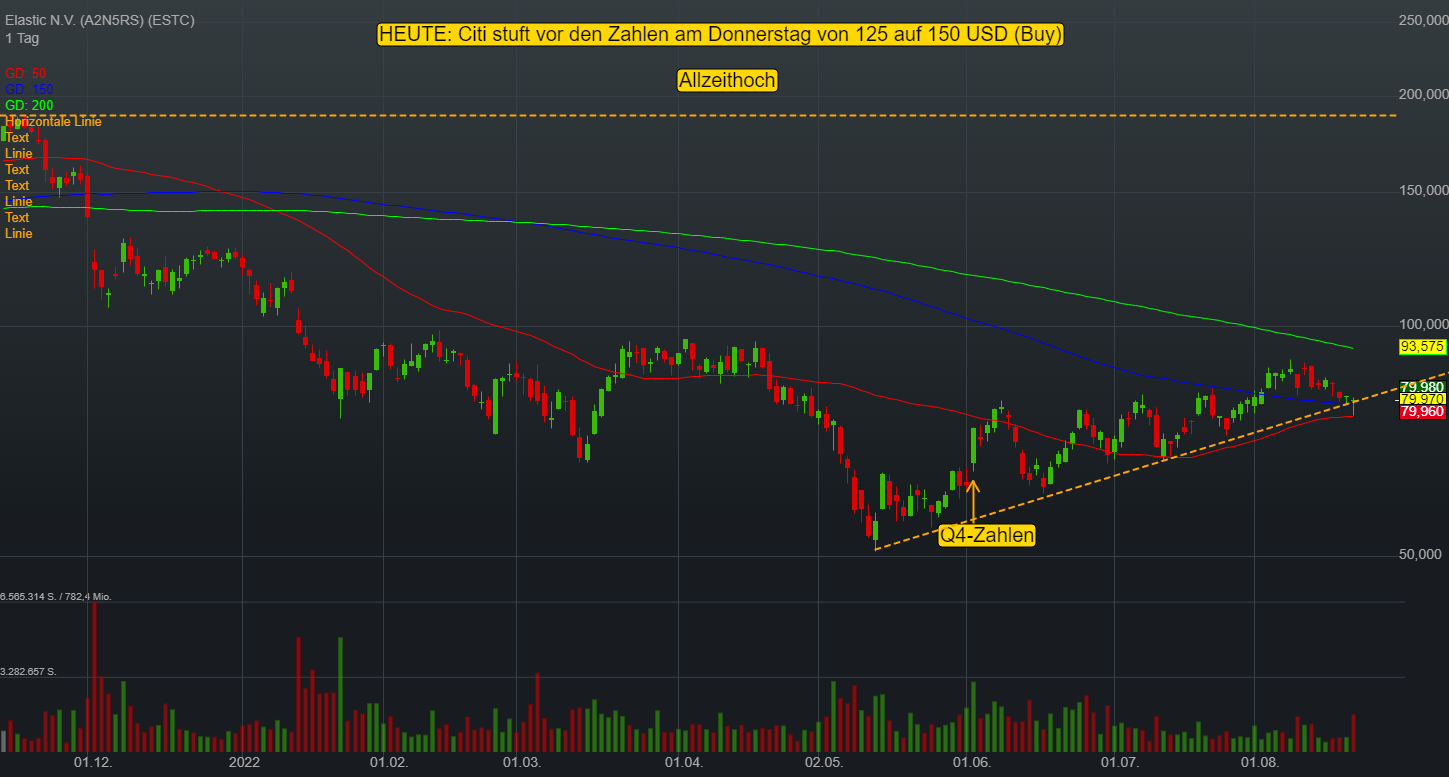Click the yellow HEUTE Citi headline annotation

(x=721, y=34)
